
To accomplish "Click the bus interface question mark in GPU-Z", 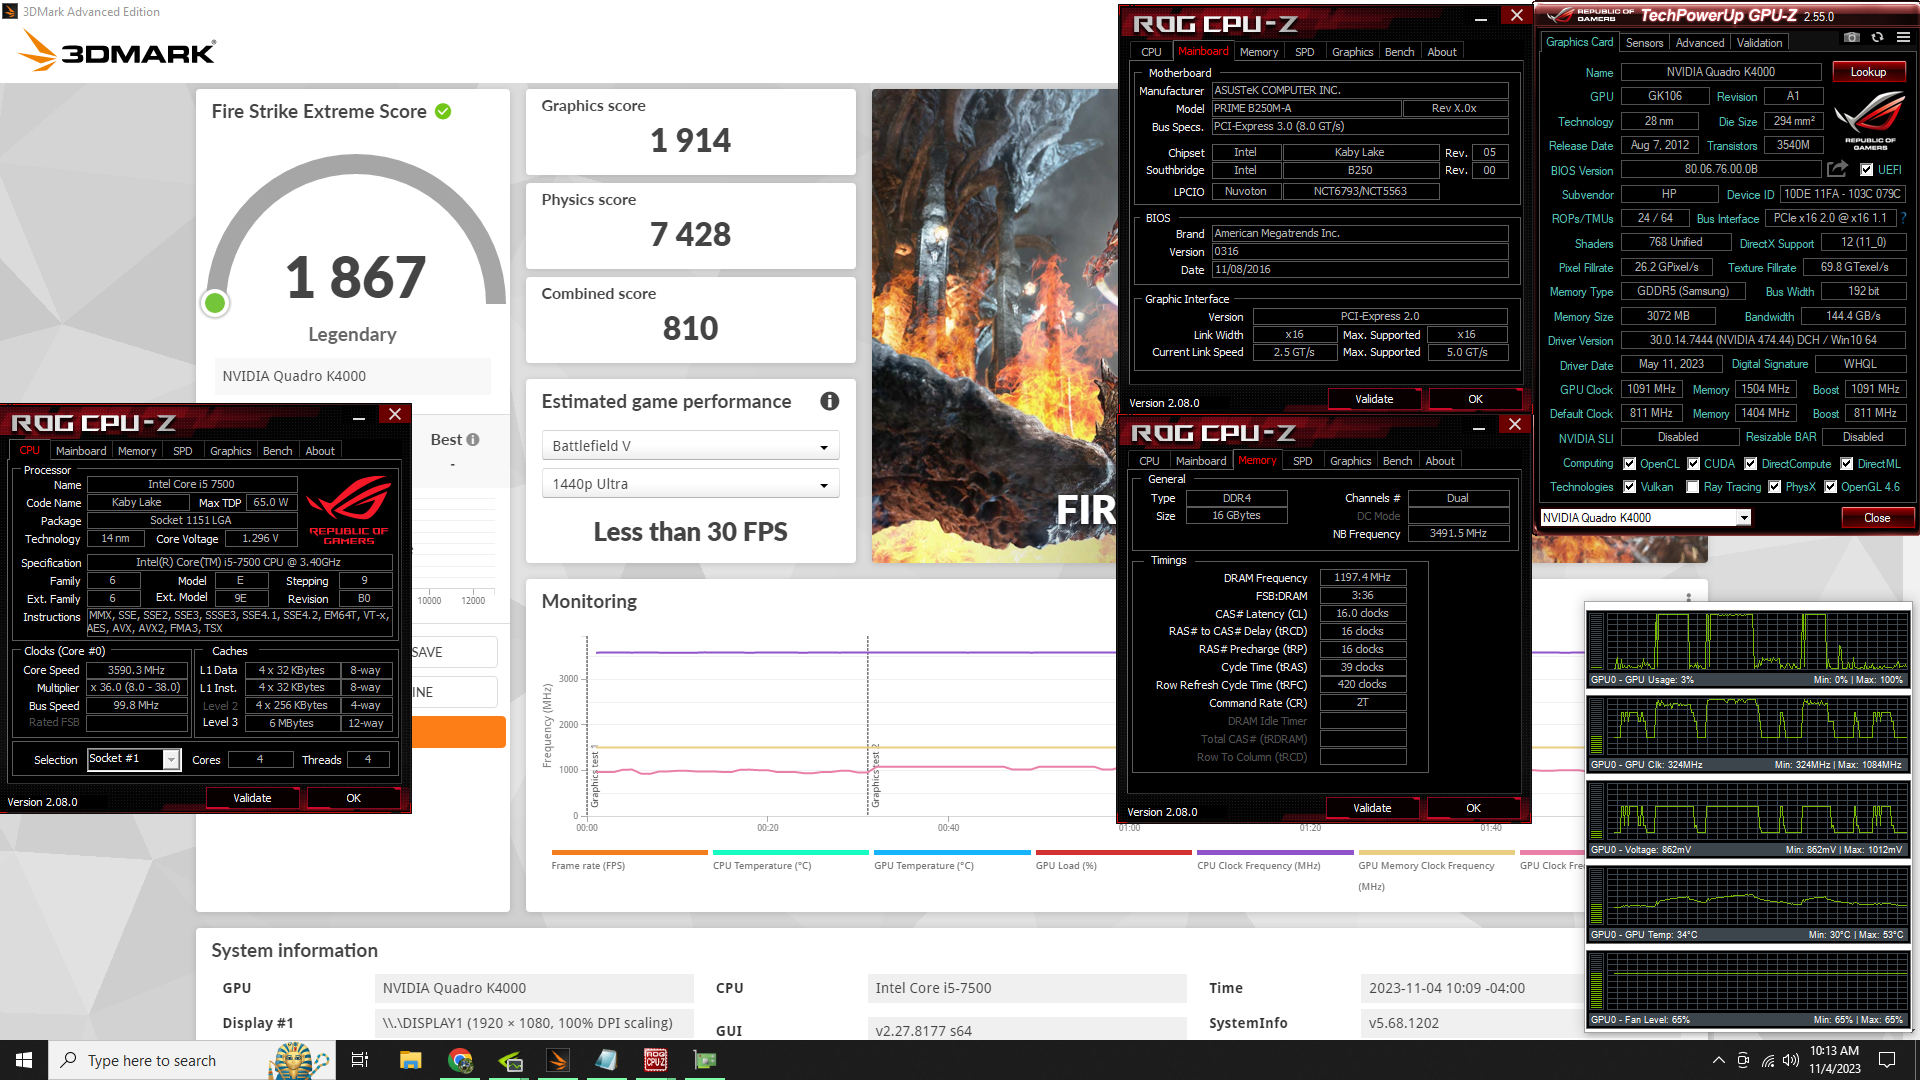I will [x=1903, y=218].
